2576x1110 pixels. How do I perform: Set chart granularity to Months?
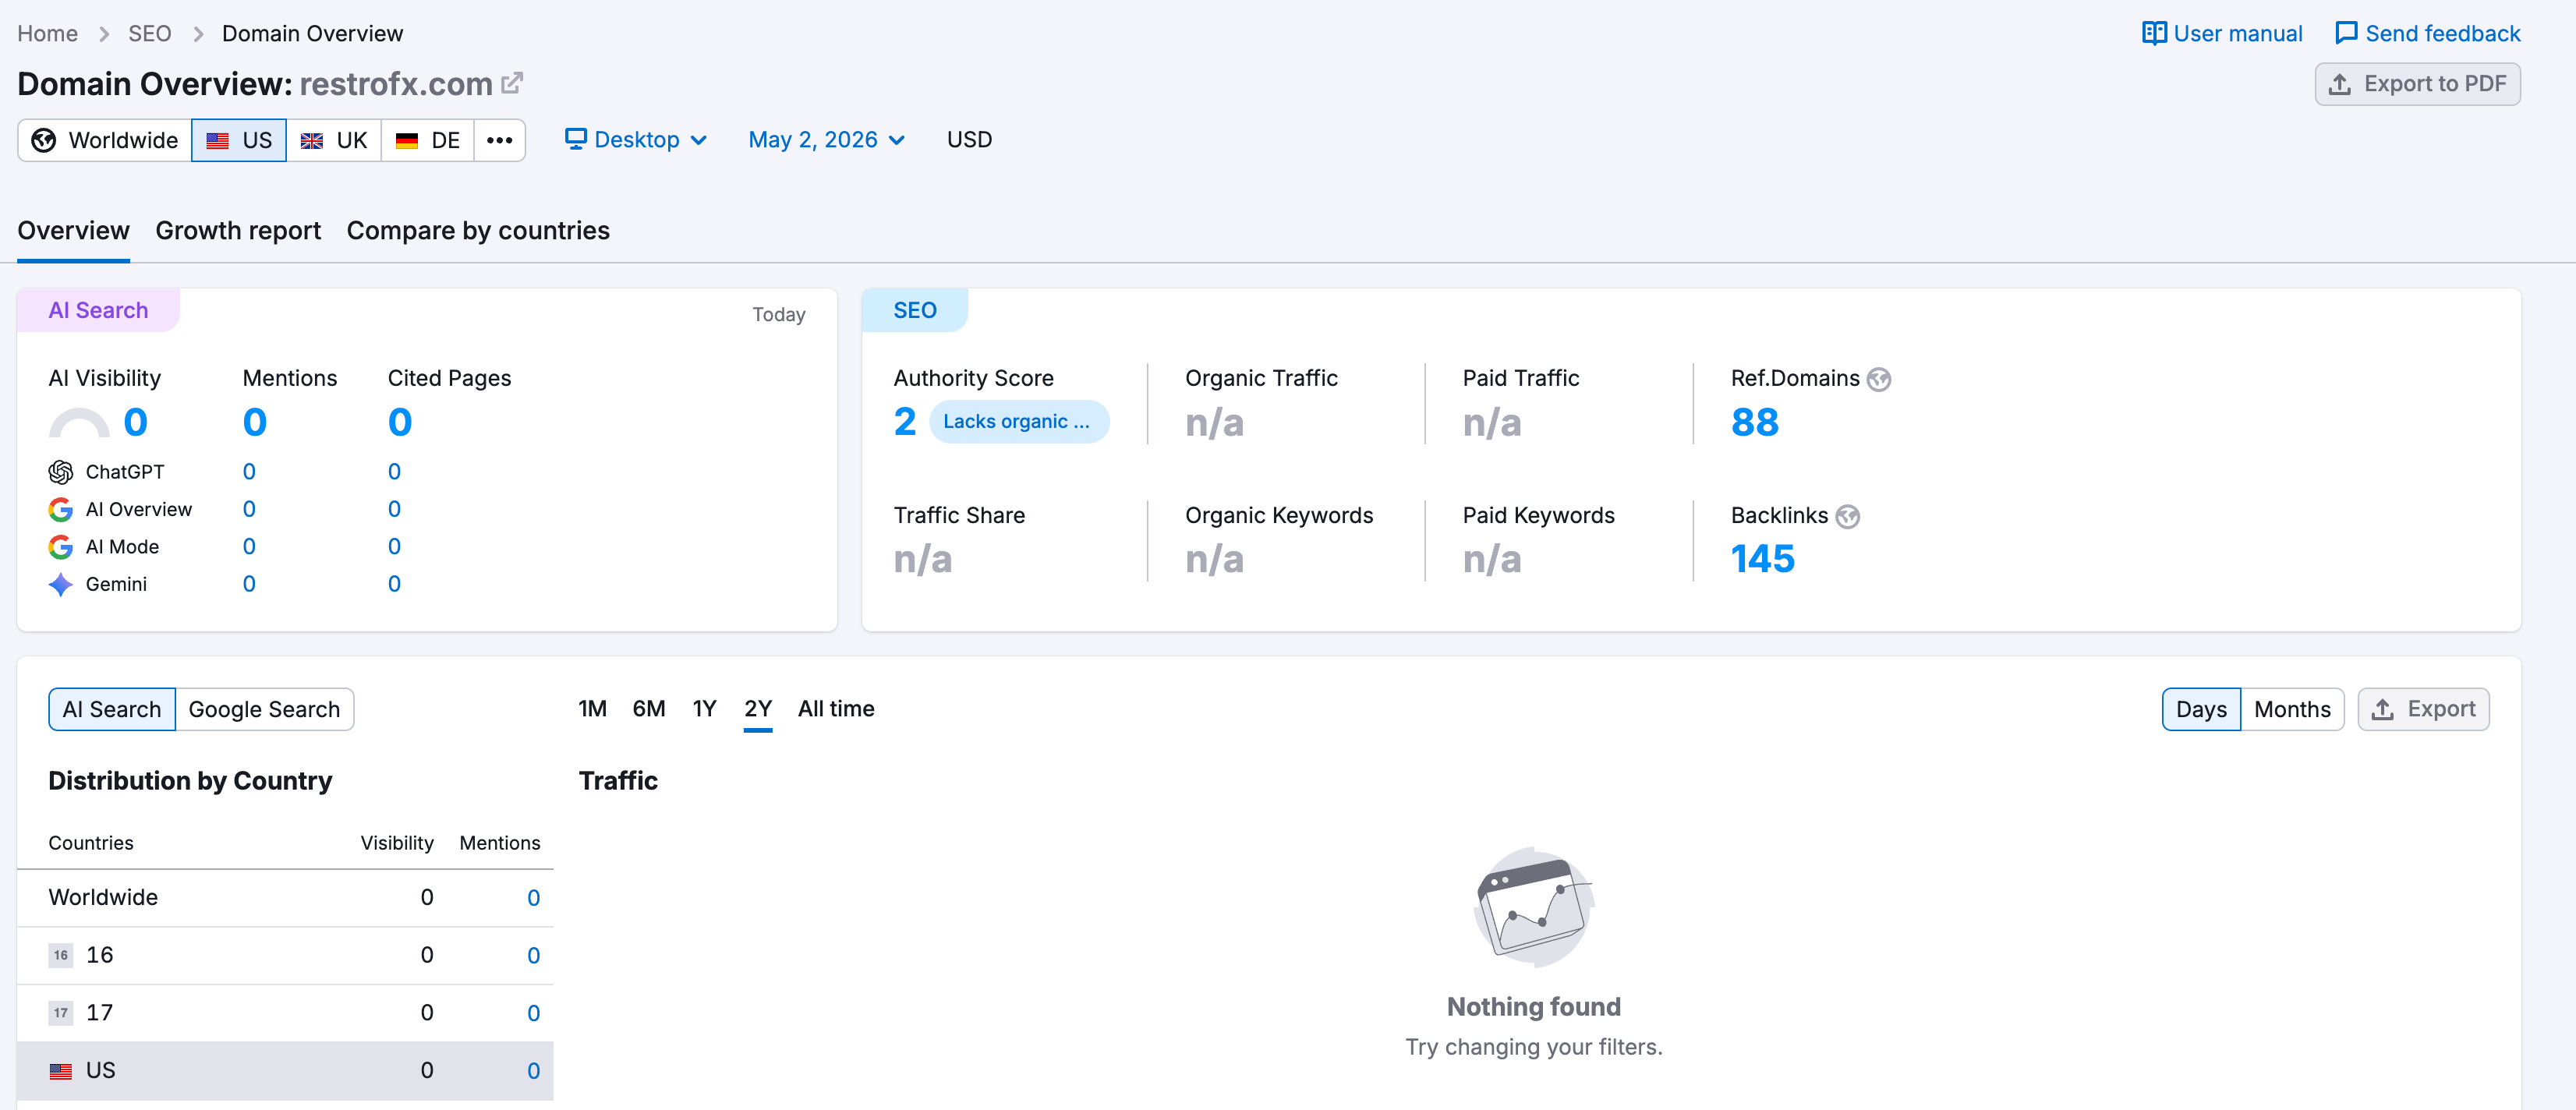tap(2292, 709)
